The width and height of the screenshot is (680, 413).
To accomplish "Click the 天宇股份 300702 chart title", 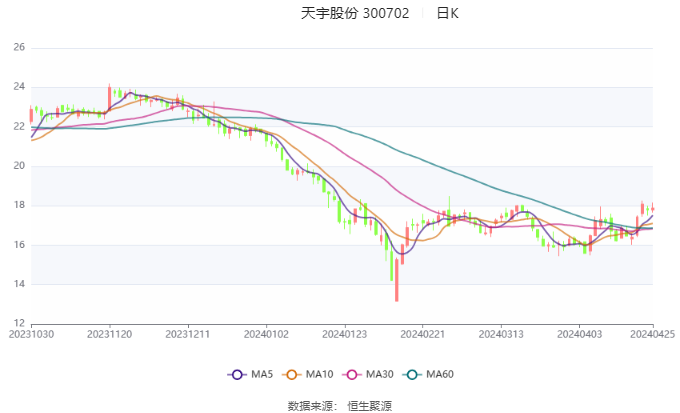I will [355, 14].
